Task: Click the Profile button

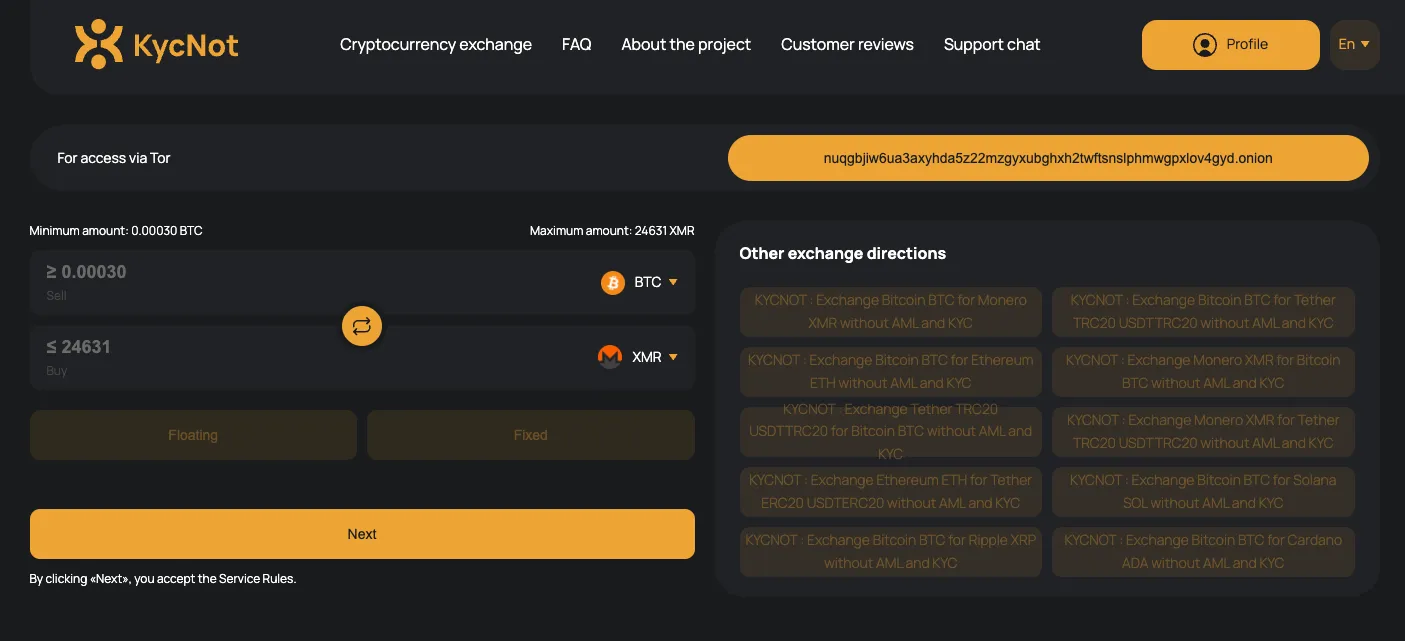Action: click(x=1231, y=45)
